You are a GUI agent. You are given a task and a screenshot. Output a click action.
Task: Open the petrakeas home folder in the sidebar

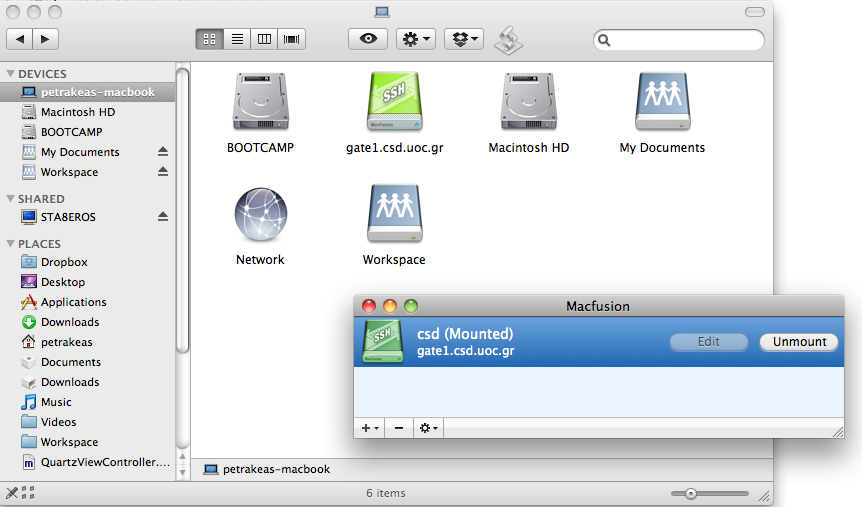88,342
